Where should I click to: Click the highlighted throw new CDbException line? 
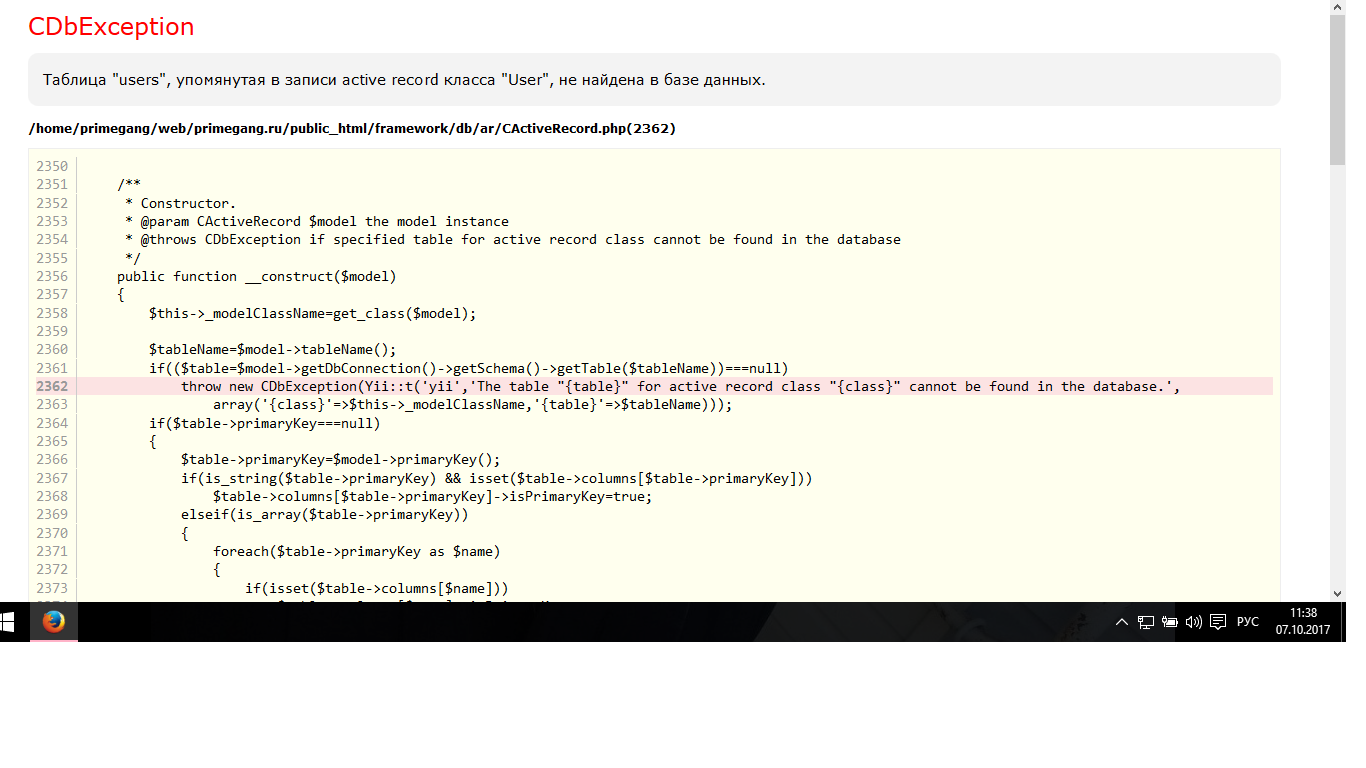(680, 386)
